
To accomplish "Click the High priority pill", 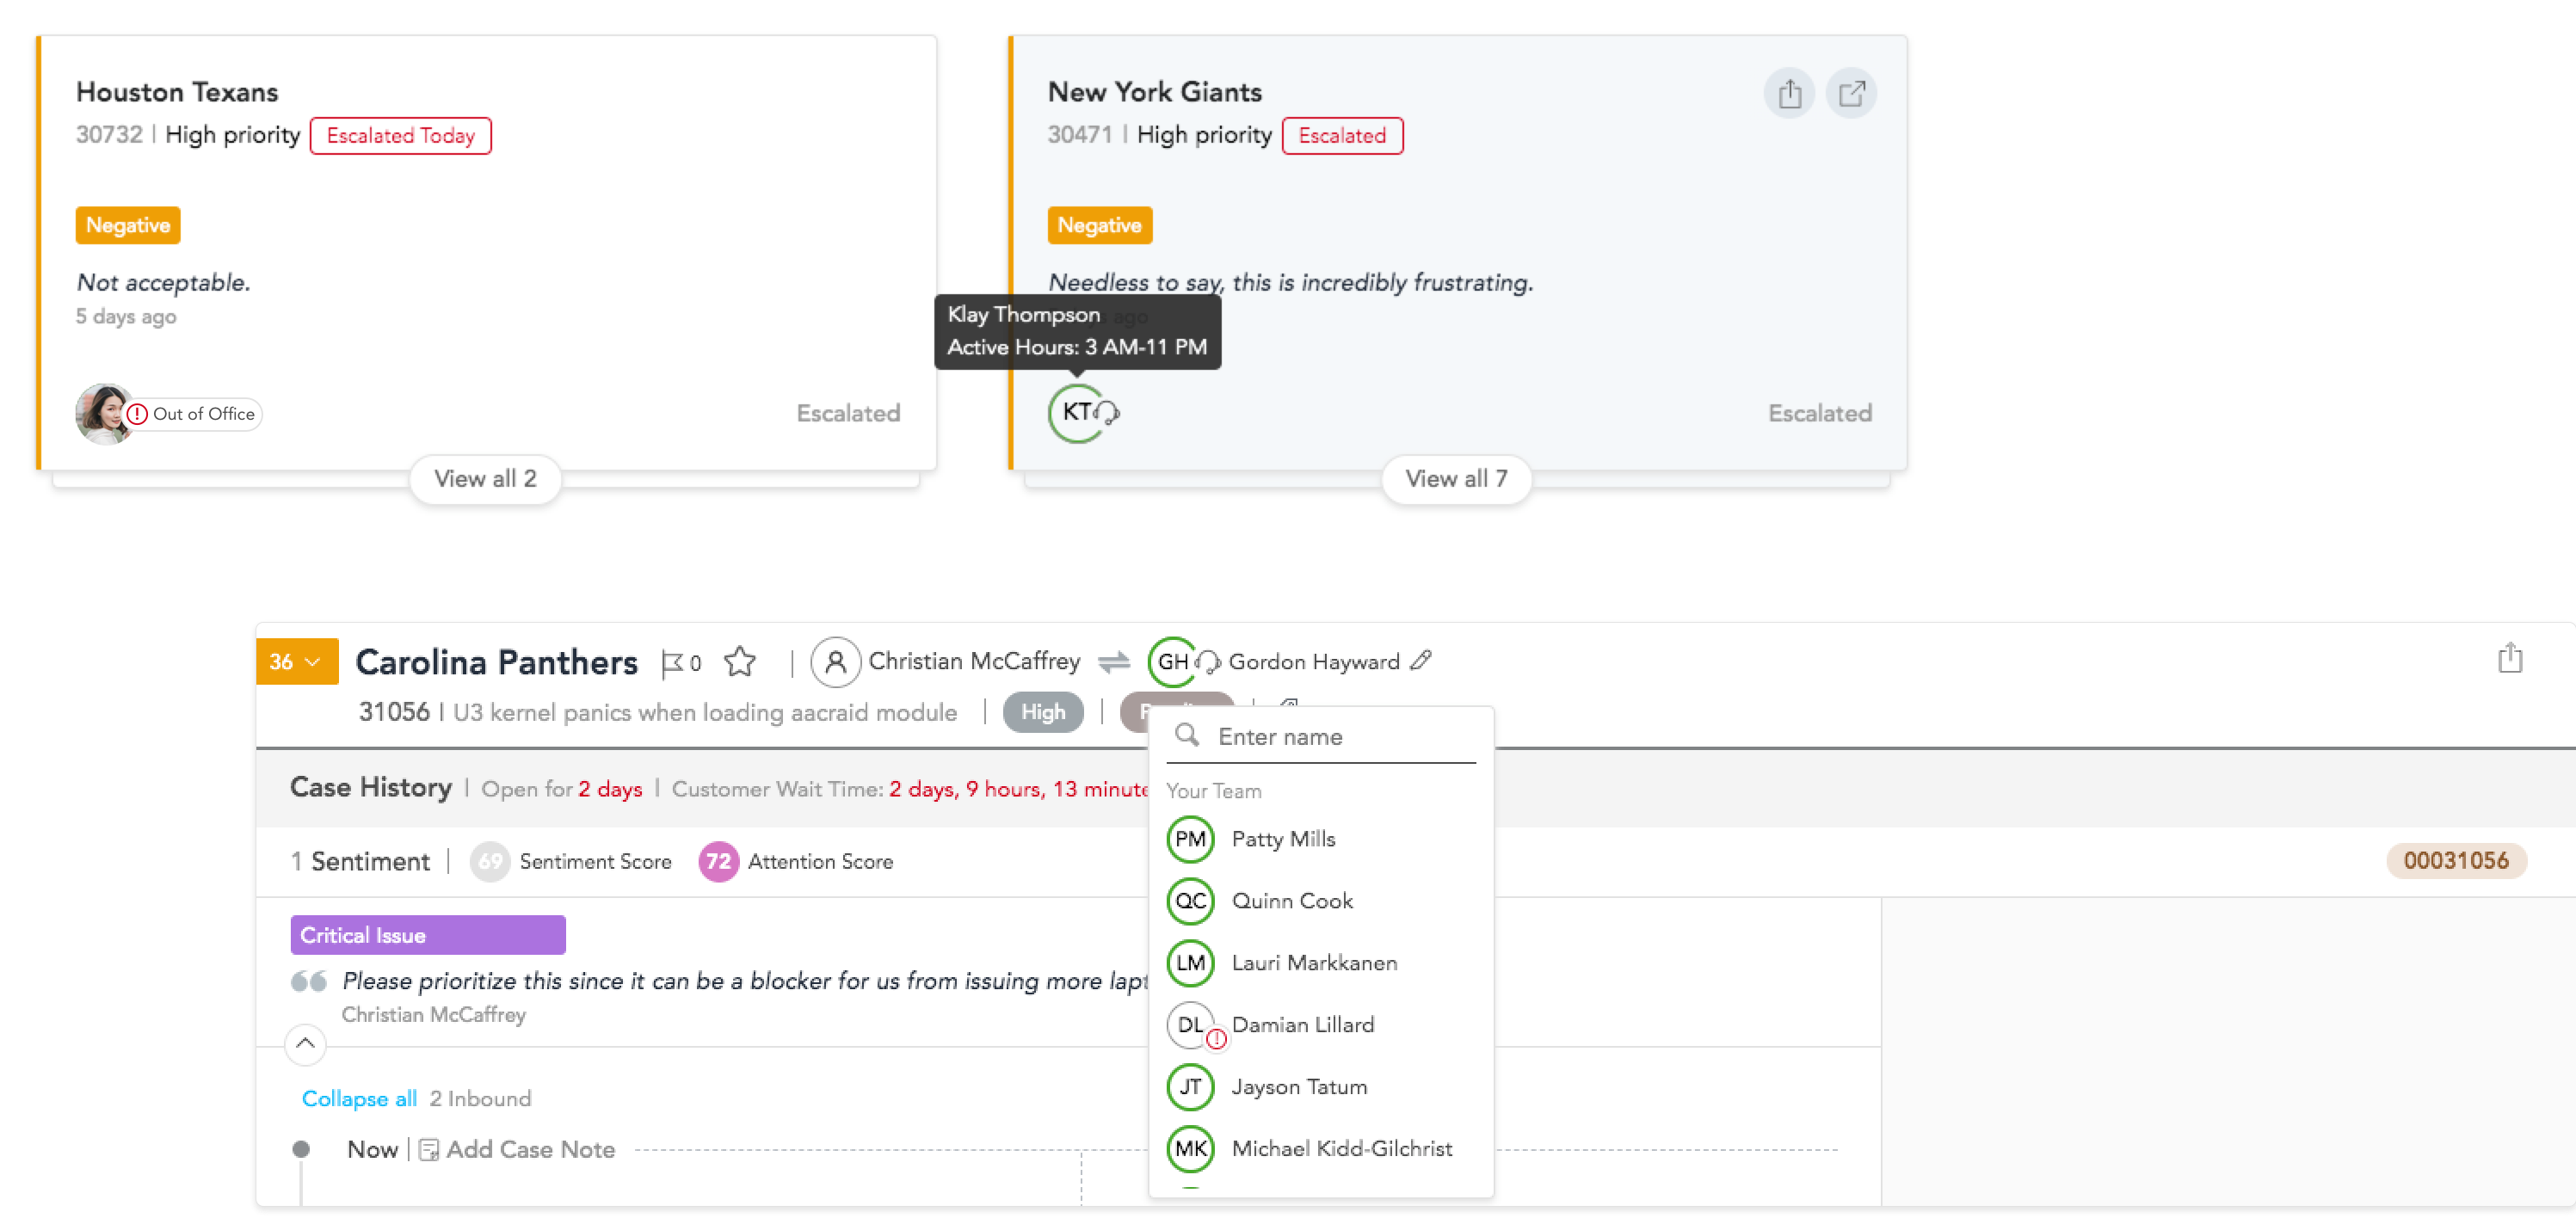I will coord(1043,713).
